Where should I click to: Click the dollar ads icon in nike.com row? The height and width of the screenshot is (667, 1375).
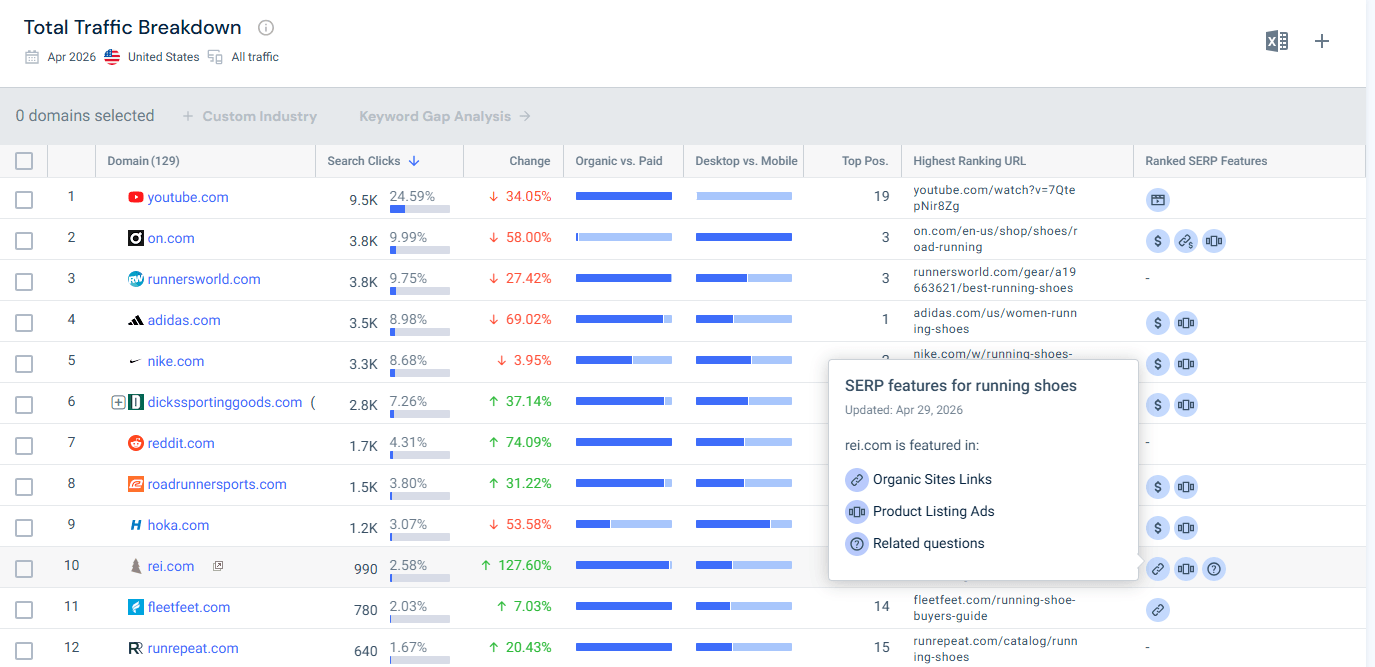click(x=1158, y=364)
